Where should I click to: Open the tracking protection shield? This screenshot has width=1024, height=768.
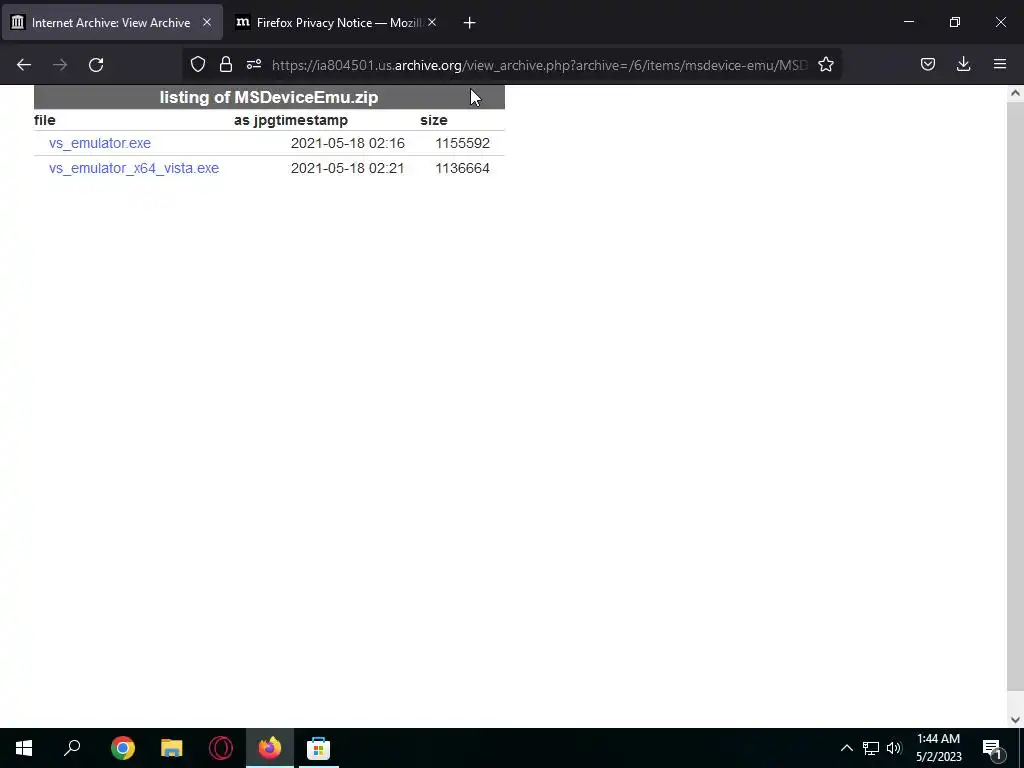pos(198,64)
